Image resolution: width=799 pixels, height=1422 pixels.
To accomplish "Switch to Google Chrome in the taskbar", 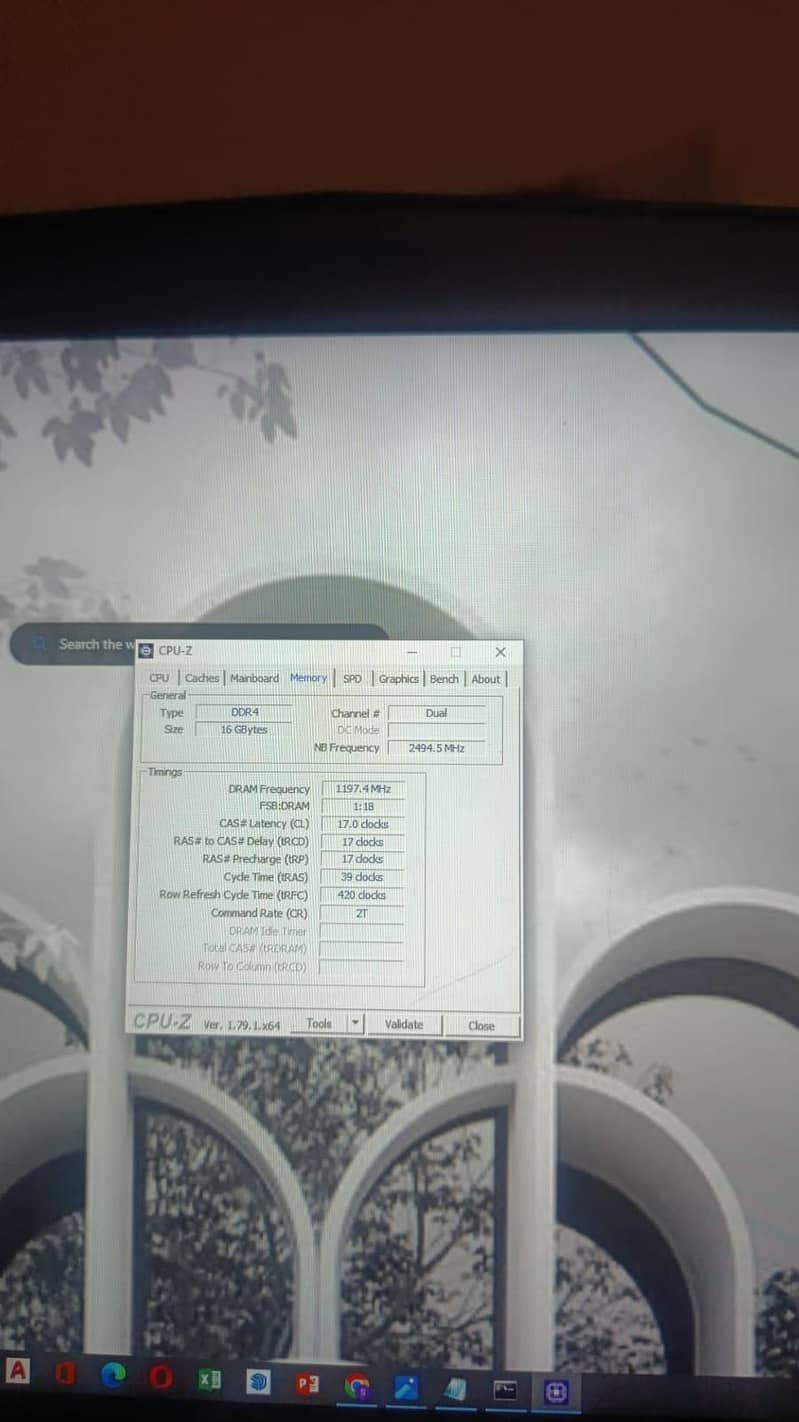I will (x=357, y=1387).
